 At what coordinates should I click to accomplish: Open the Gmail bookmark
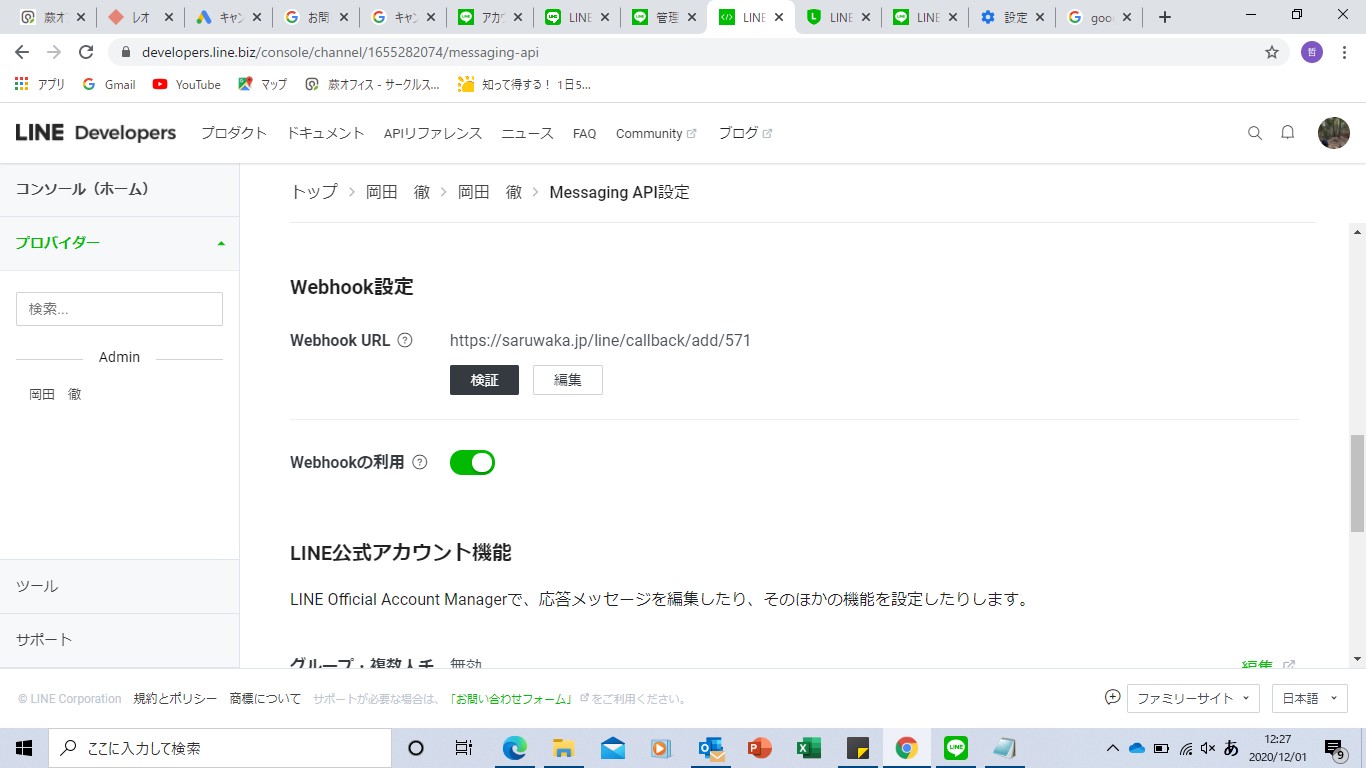109,84
